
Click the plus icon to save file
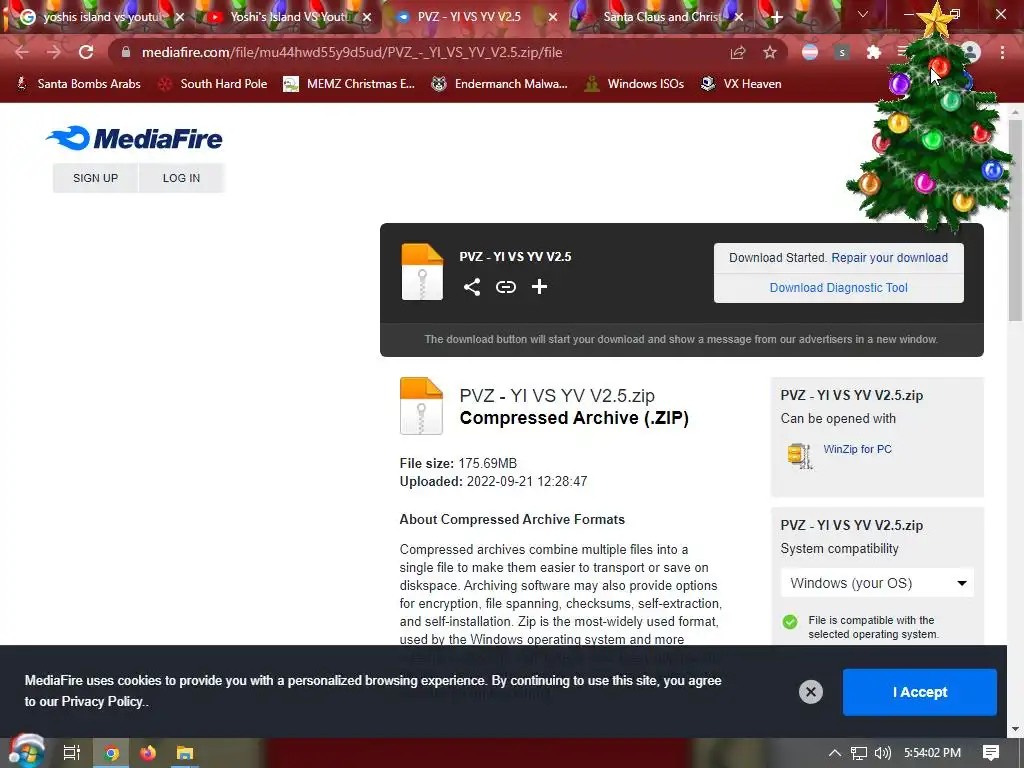(539, 287)
